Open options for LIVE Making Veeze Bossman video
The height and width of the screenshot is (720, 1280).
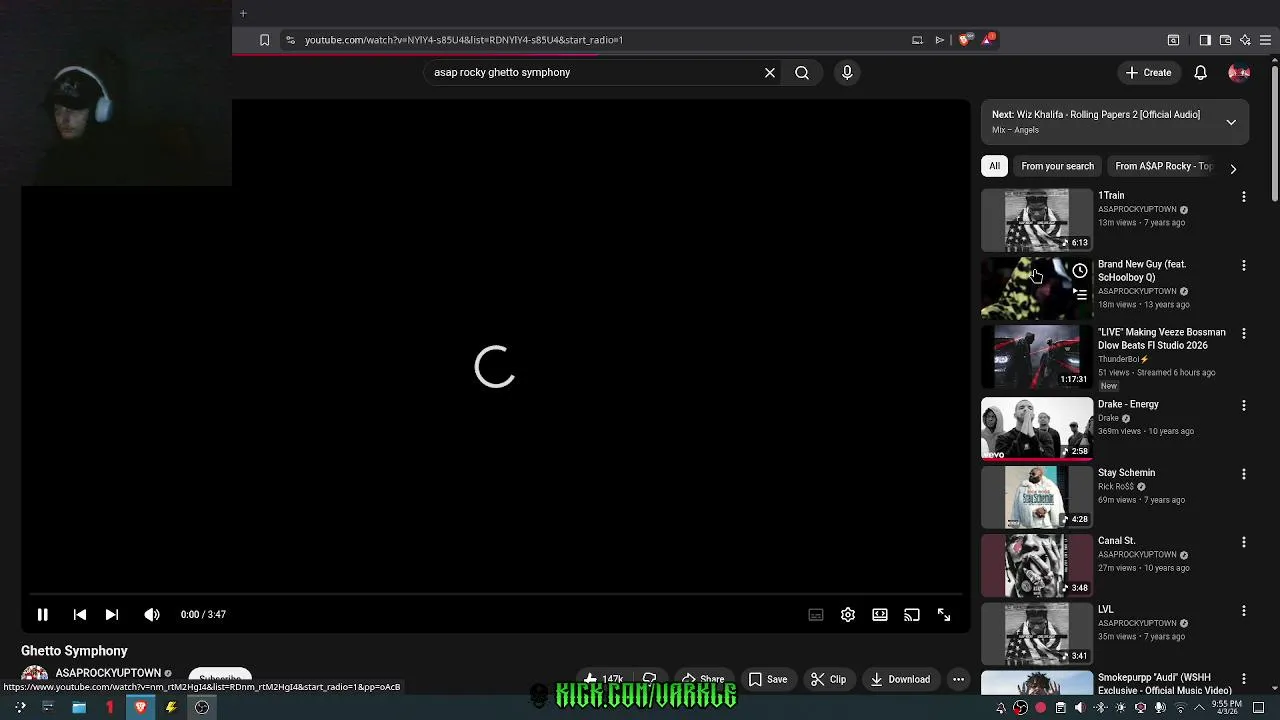click(1244, 333)
